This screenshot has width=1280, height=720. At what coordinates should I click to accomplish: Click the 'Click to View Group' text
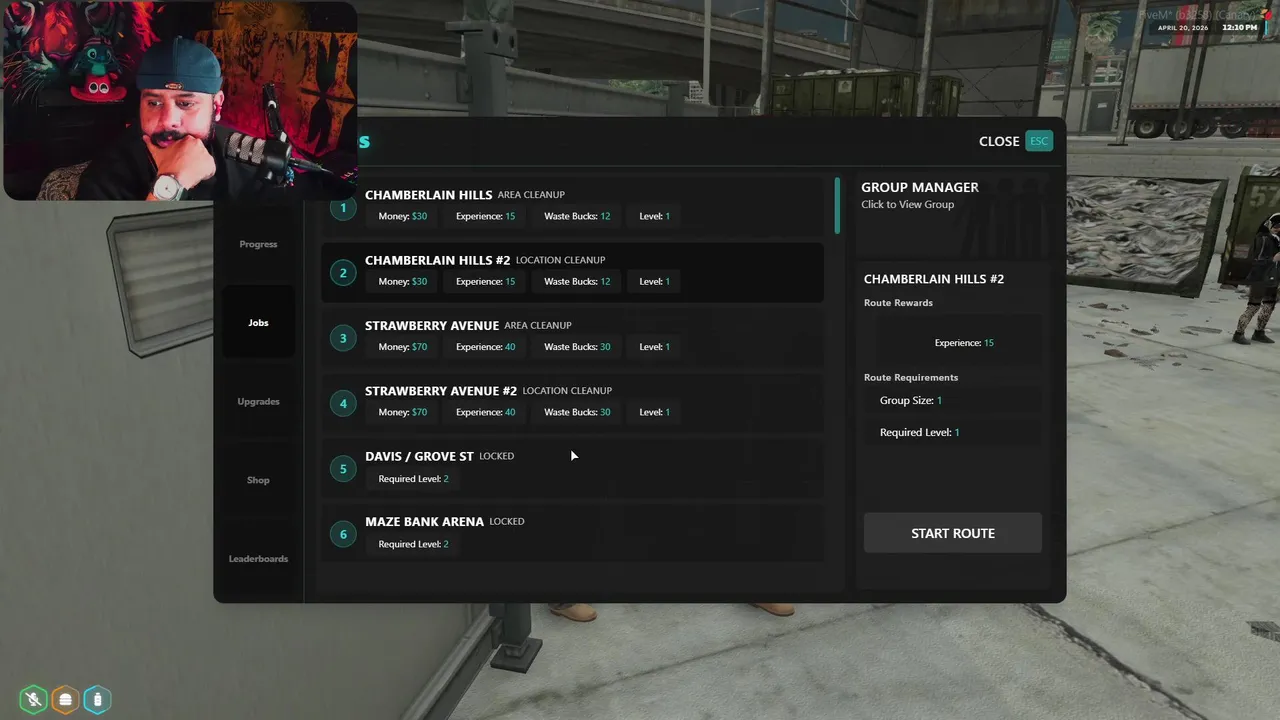click(908, 204)
